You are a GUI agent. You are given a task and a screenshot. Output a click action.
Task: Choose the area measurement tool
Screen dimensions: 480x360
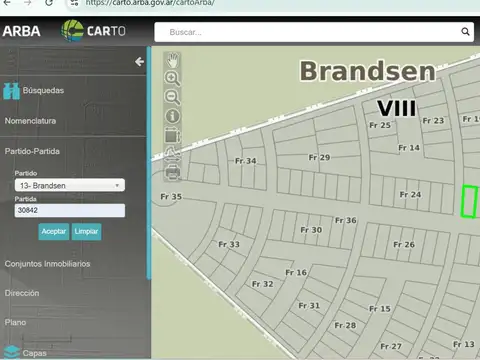point(172,136)
